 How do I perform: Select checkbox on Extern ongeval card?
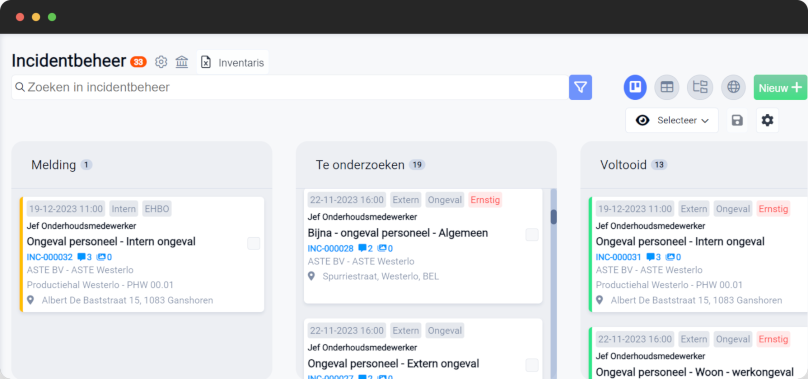[x=532, y=365]
